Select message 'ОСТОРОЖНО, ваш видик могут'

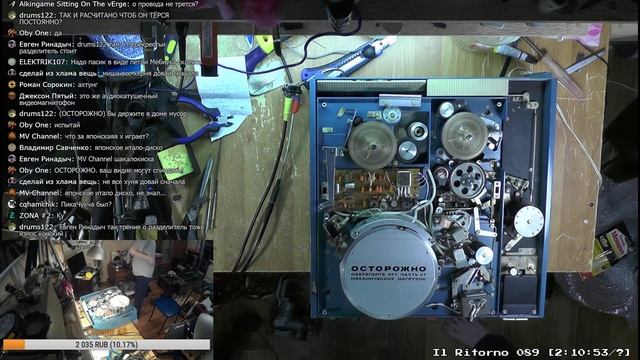(118, 170)
